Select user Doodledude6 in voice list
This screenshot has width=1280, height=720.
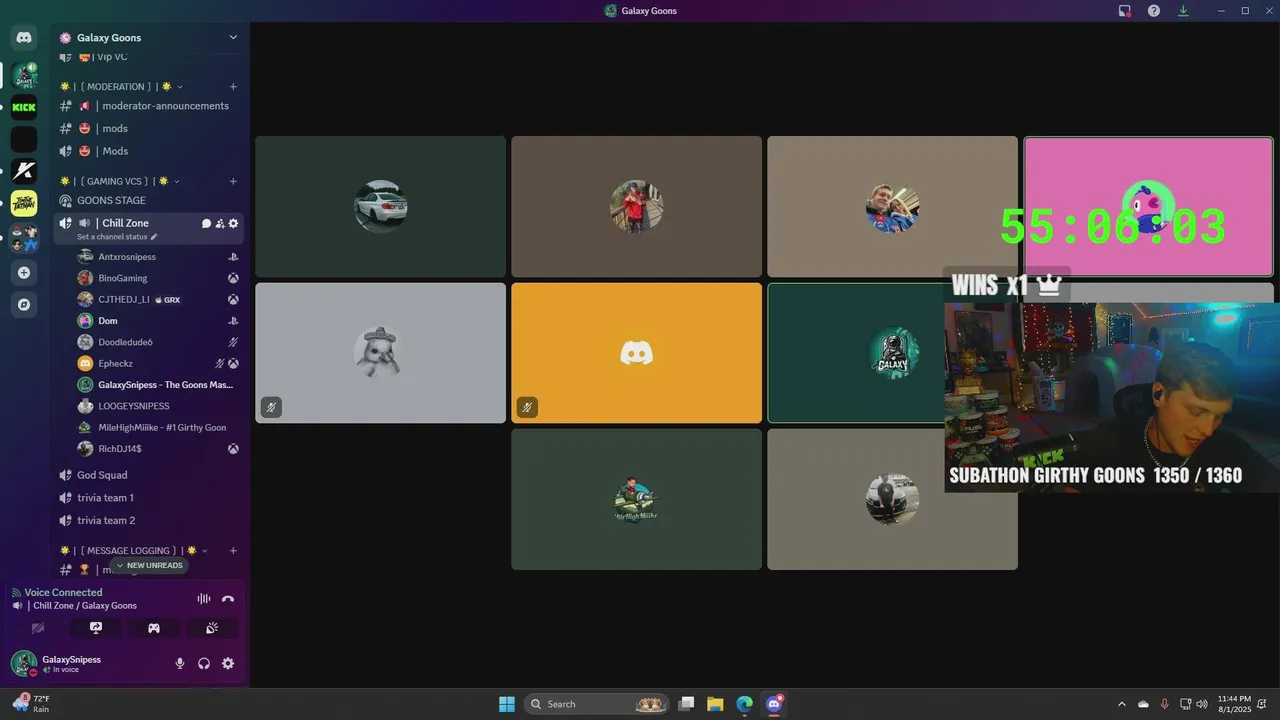[x=157, y=342]
